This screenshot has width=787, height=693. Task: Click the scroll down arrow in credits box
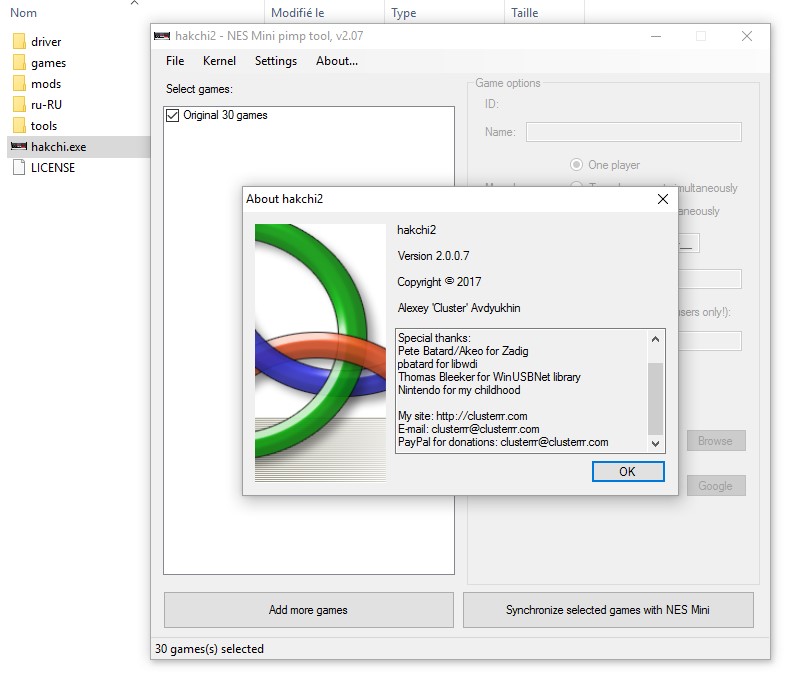655,444
